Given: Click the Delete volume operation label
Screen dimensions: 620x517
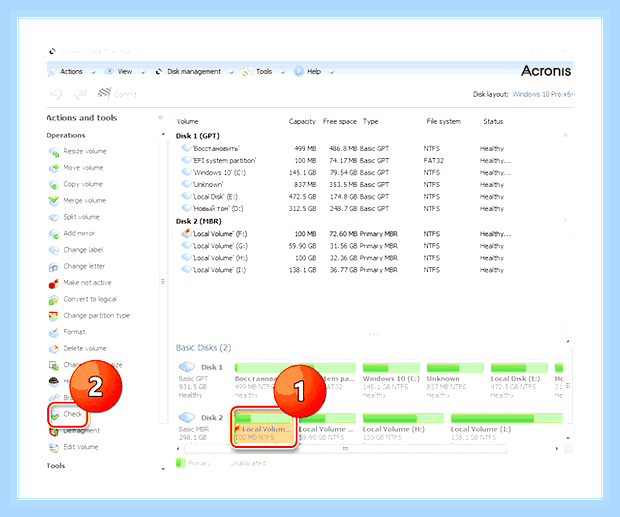Looking at the screenshot, I should (85, 349).
